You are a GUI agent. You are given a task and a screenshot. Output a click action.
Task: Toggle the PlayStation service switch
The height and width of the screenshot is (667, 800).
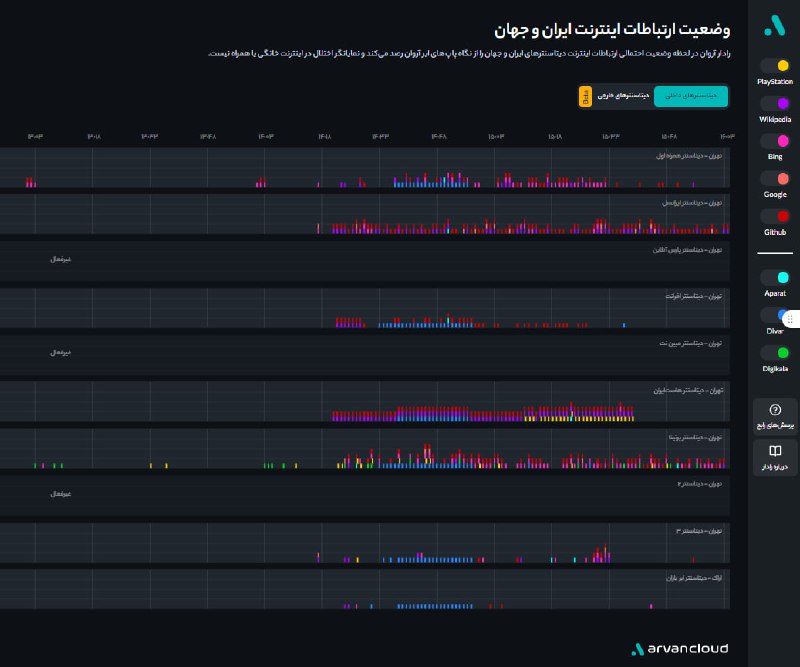click(774, 66)
